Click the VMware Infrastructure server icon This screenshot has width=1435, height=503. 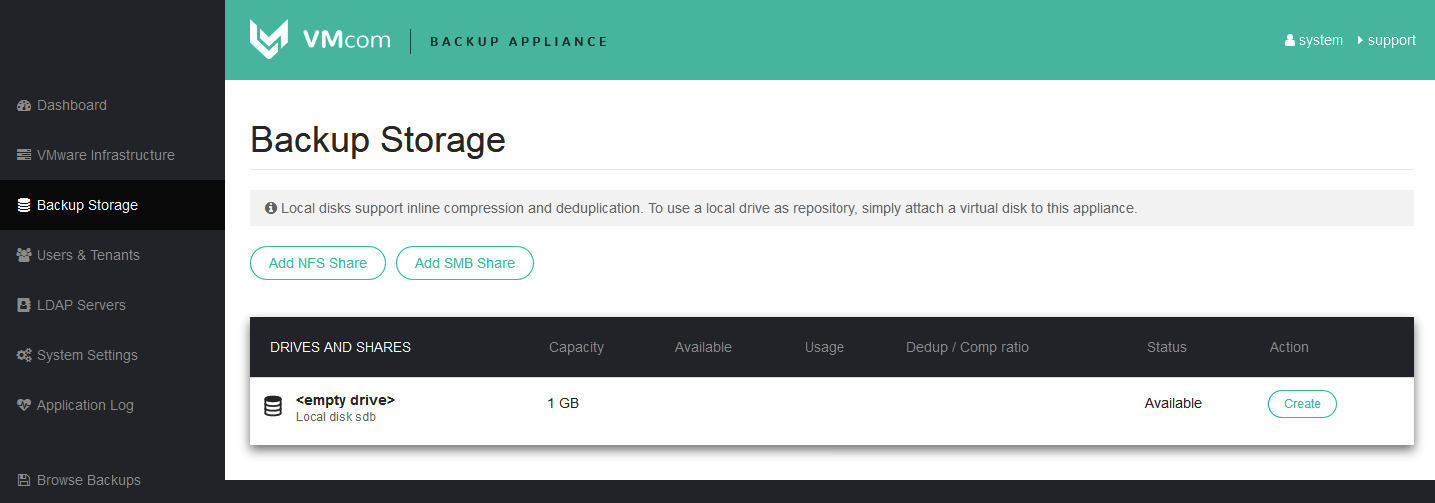(24, 155)
